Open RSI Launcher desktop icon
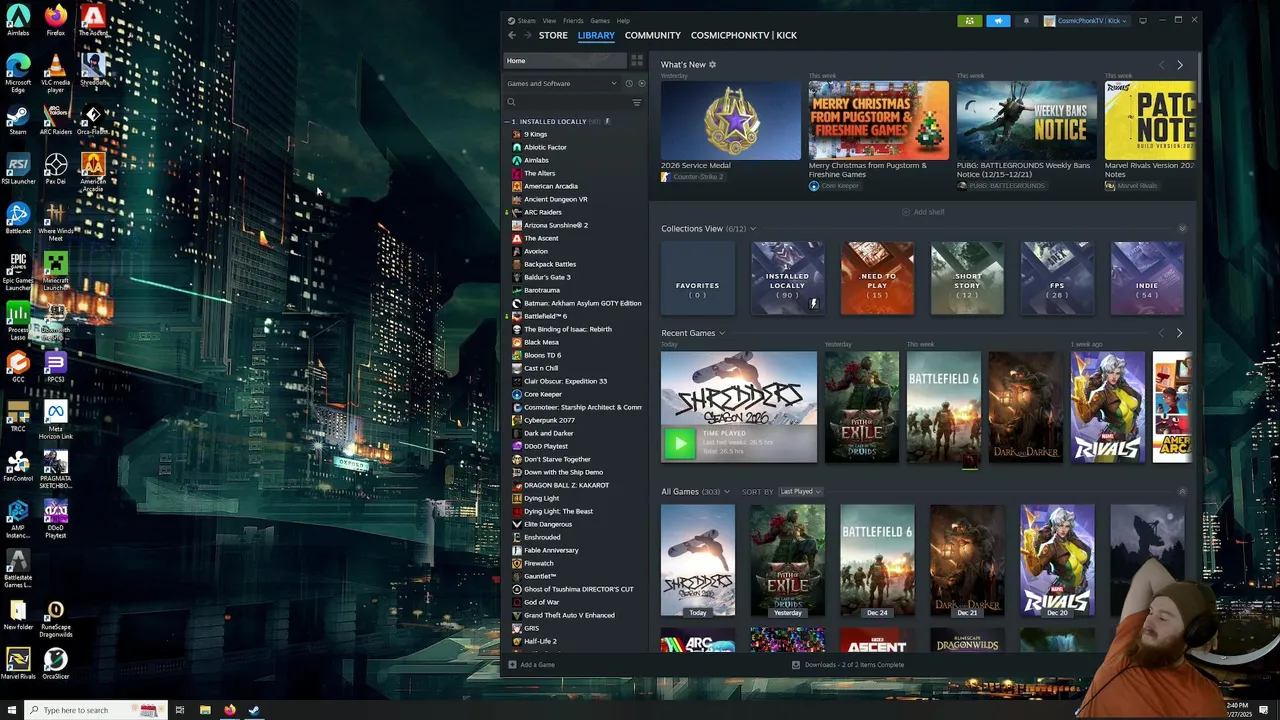The image size is (1280, 720). (18, 169)
